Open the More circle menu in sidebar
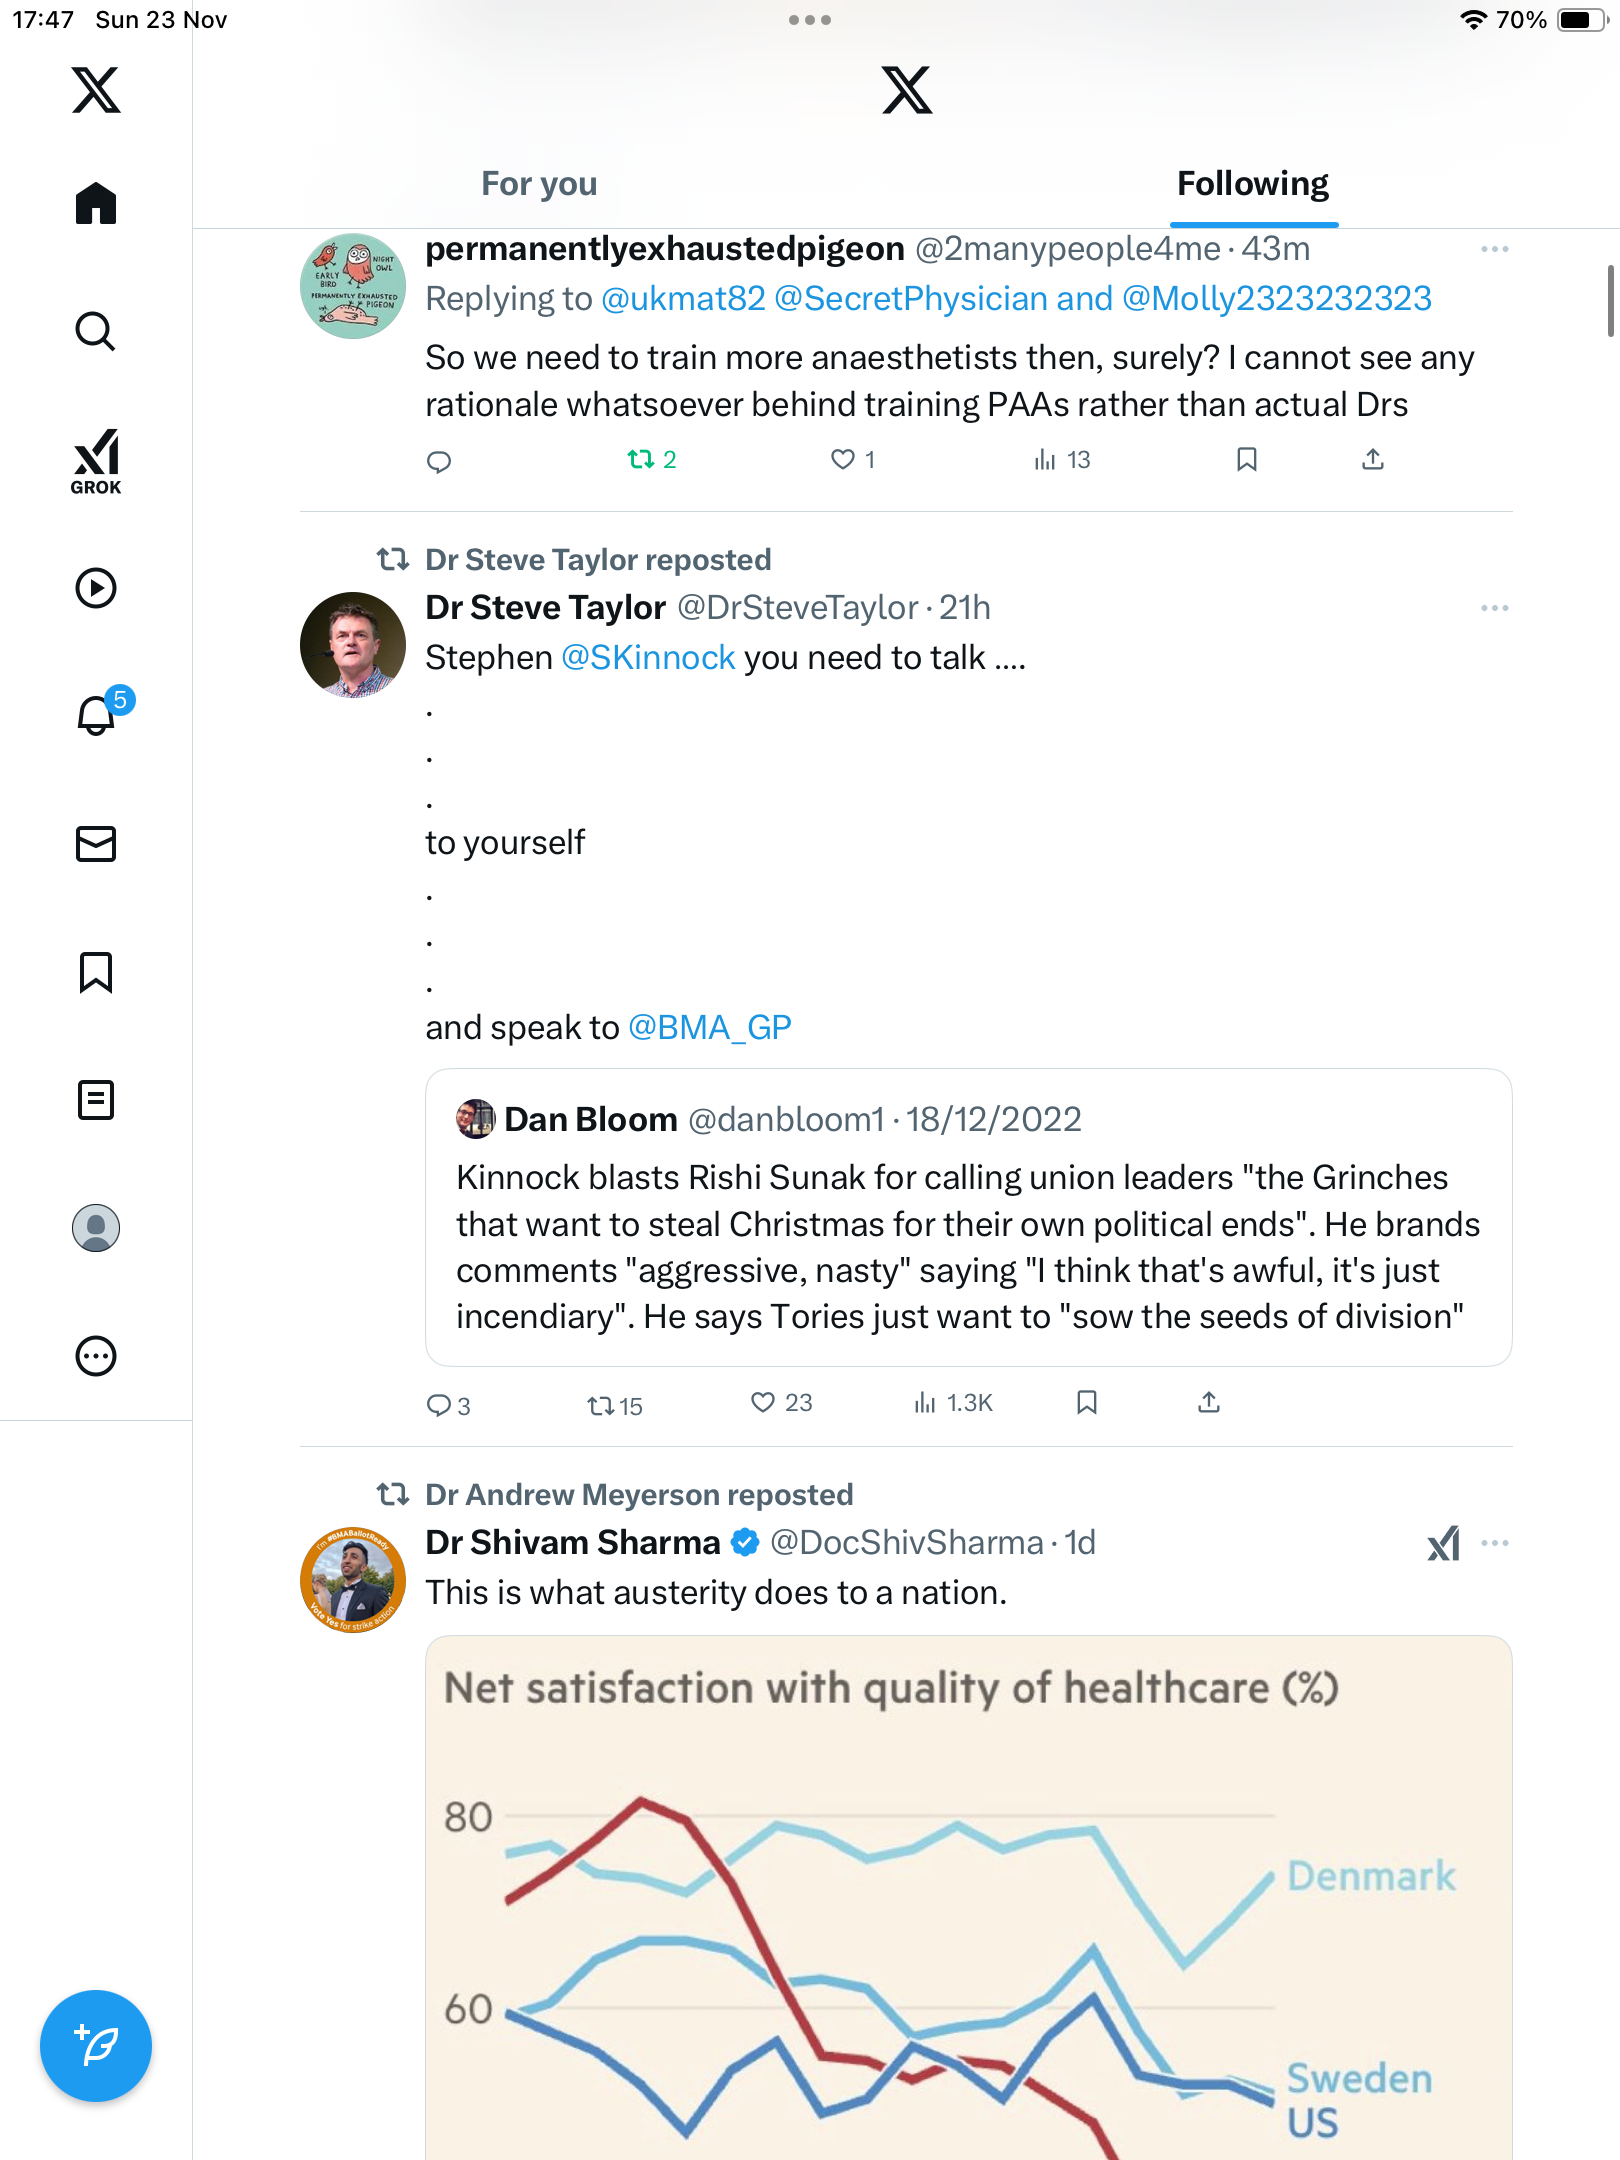This screenshot has width=1620, height=2160. point(96,1356)
